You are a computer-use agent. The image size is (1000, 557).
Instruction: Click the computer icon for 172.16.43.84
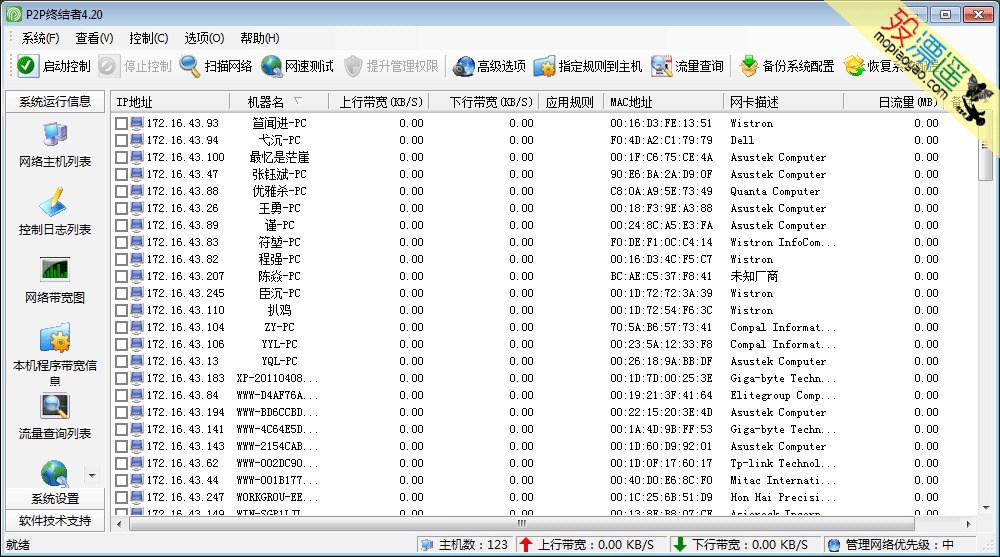pos(137,395)
